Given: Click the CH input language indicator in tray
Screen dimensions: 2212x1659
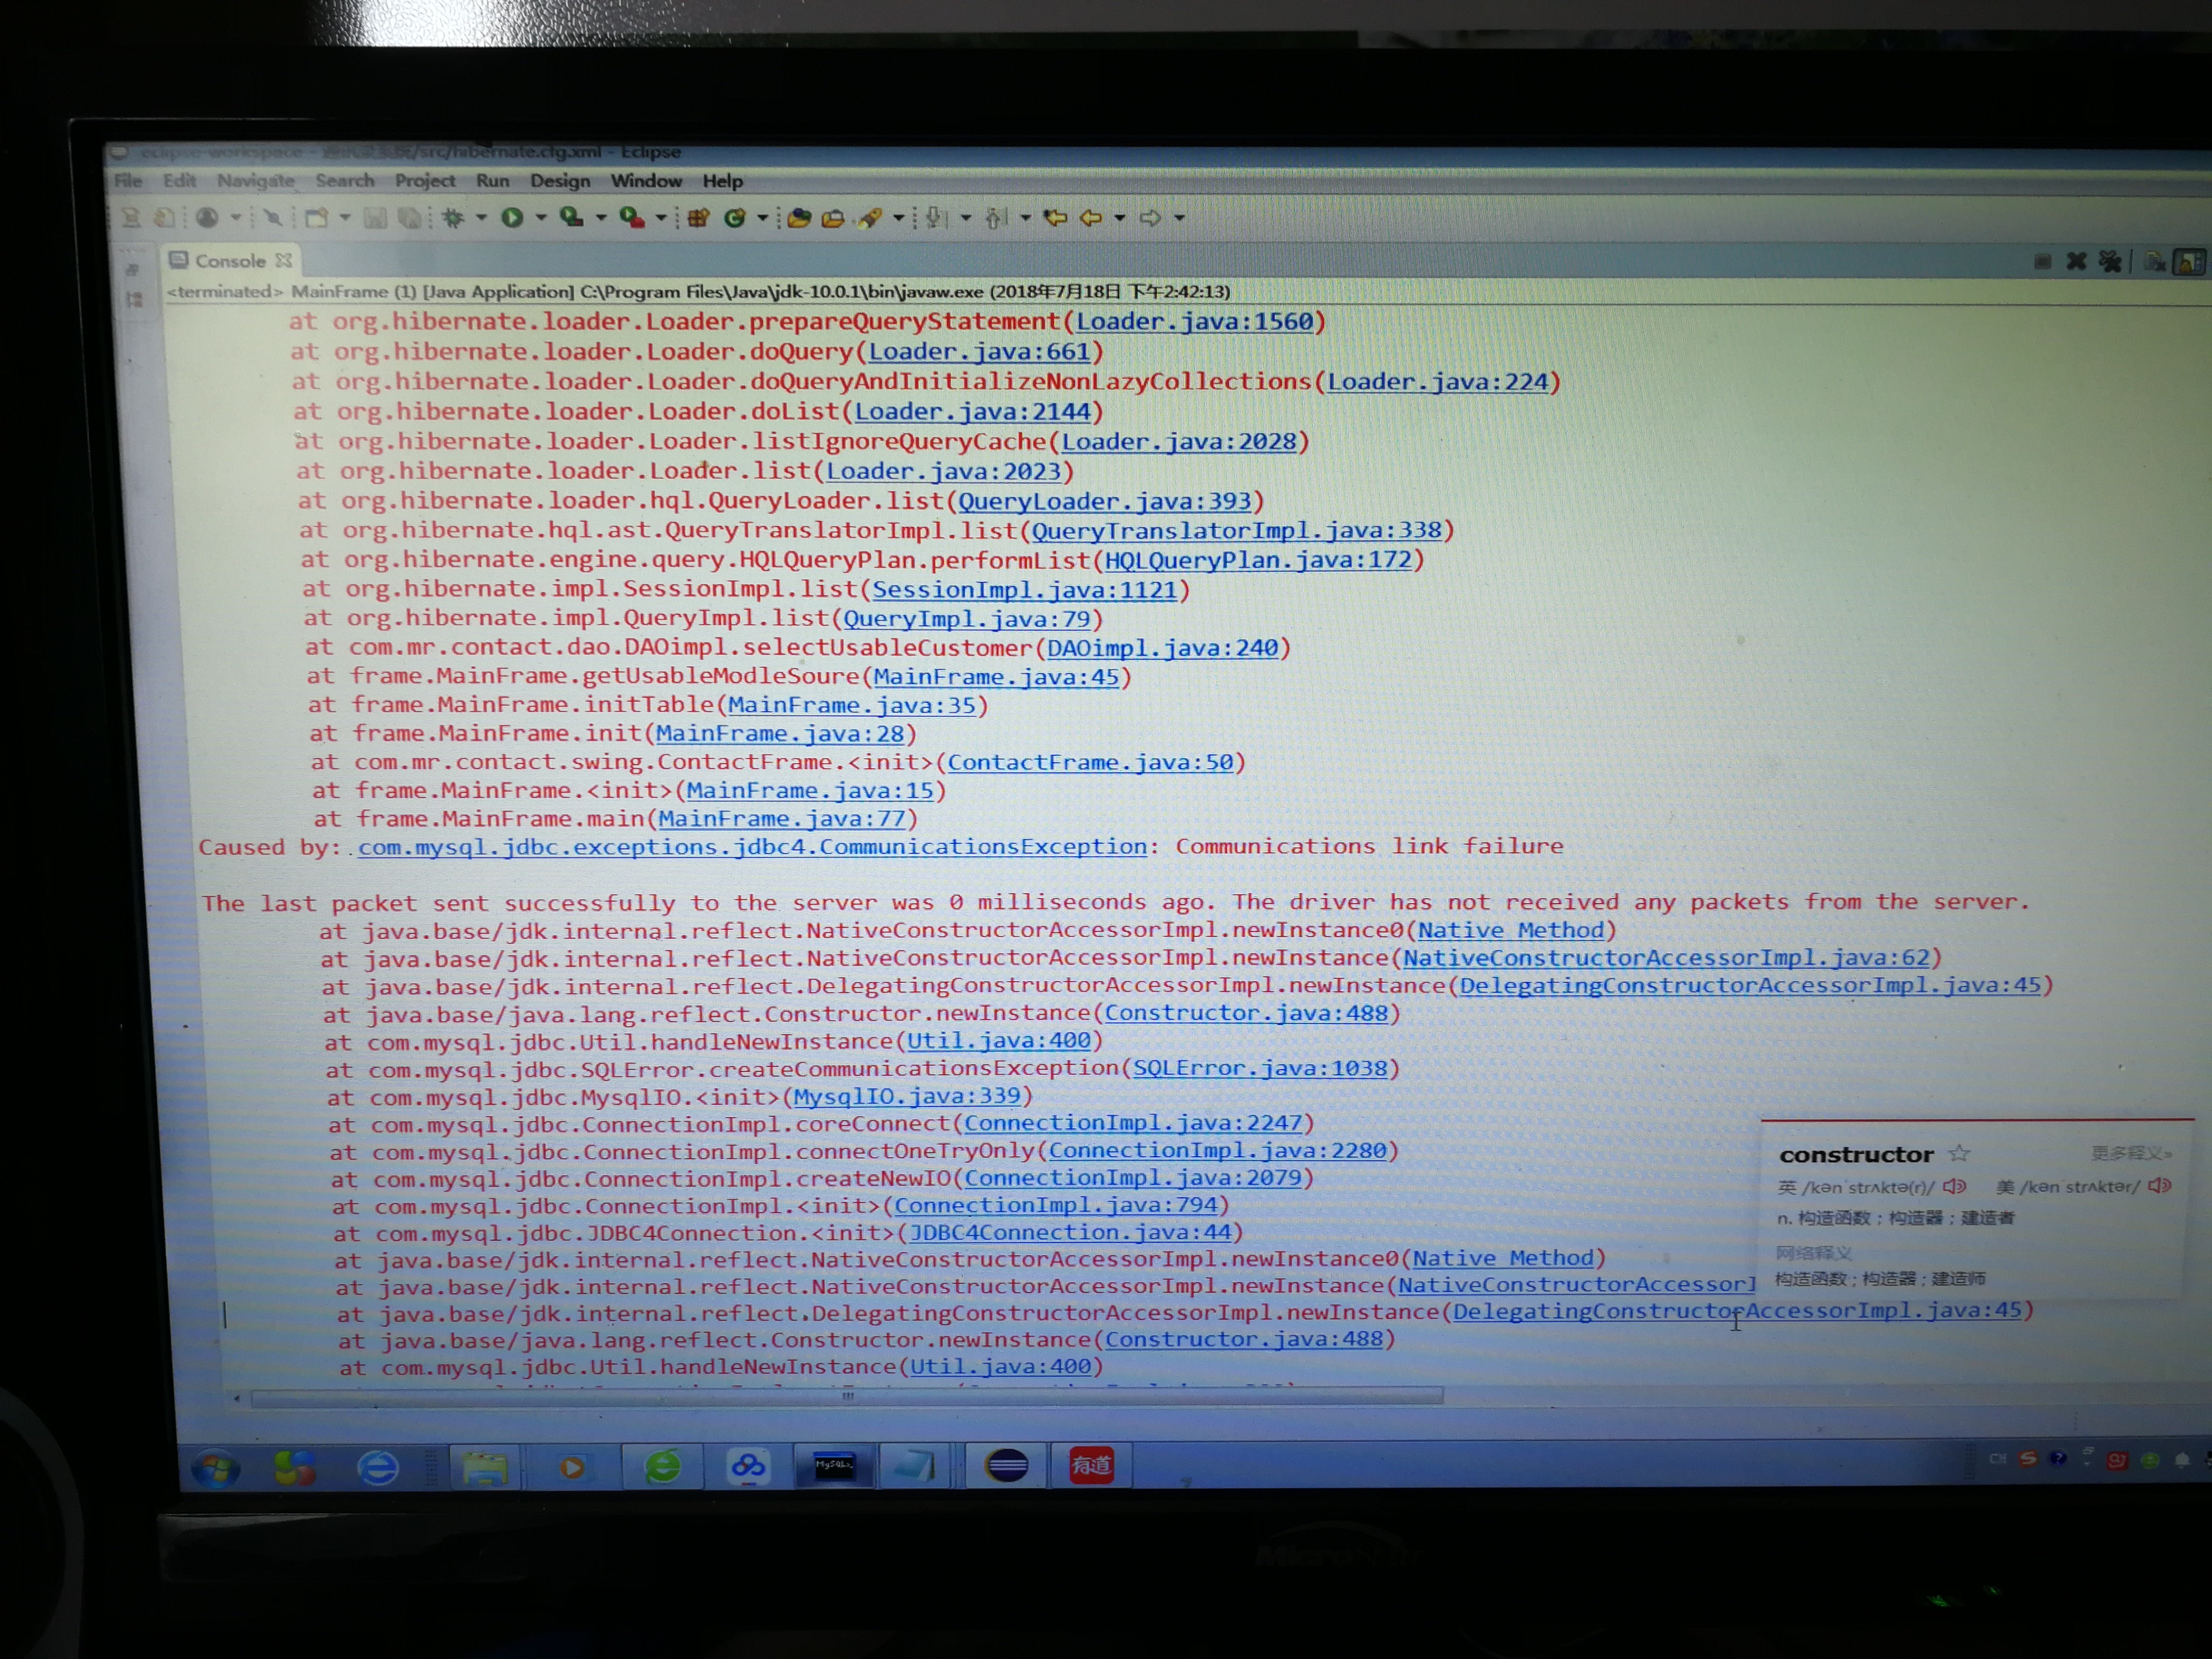Looking at the screenshot, I should click(1997, 1459).
